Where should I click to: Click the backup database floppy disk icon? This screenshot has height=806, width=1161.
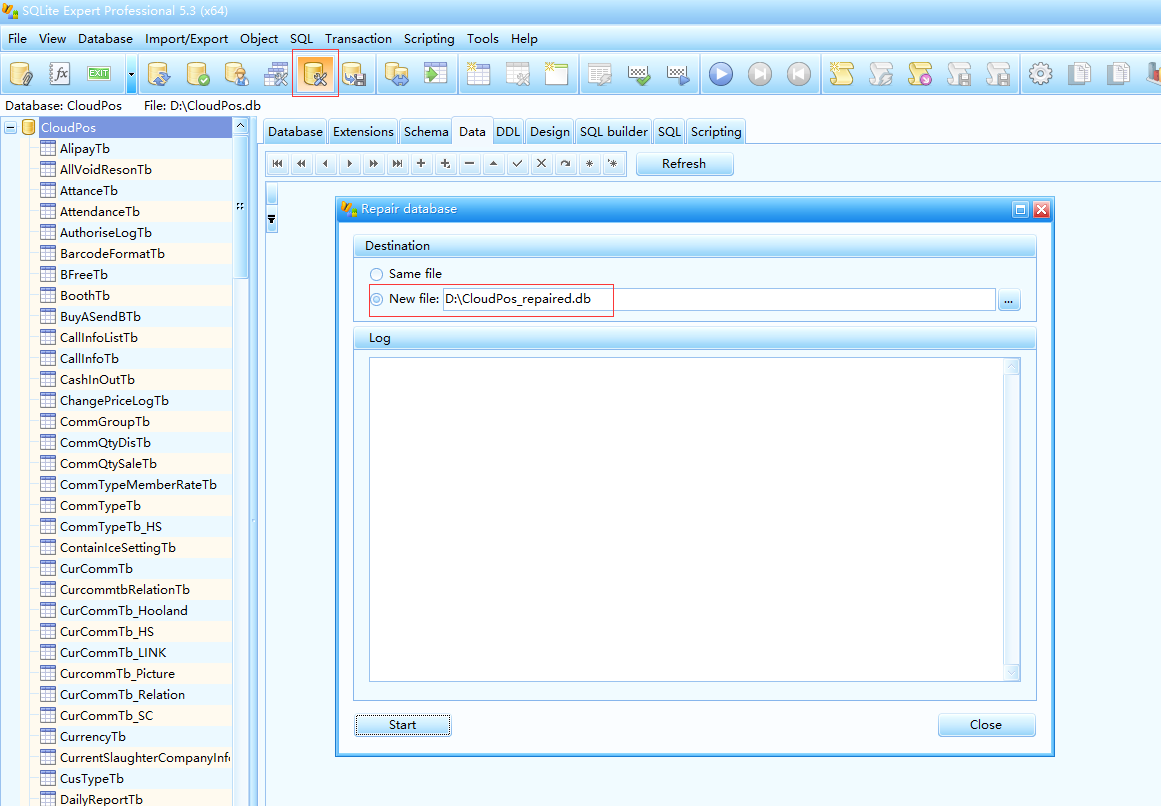354,74
